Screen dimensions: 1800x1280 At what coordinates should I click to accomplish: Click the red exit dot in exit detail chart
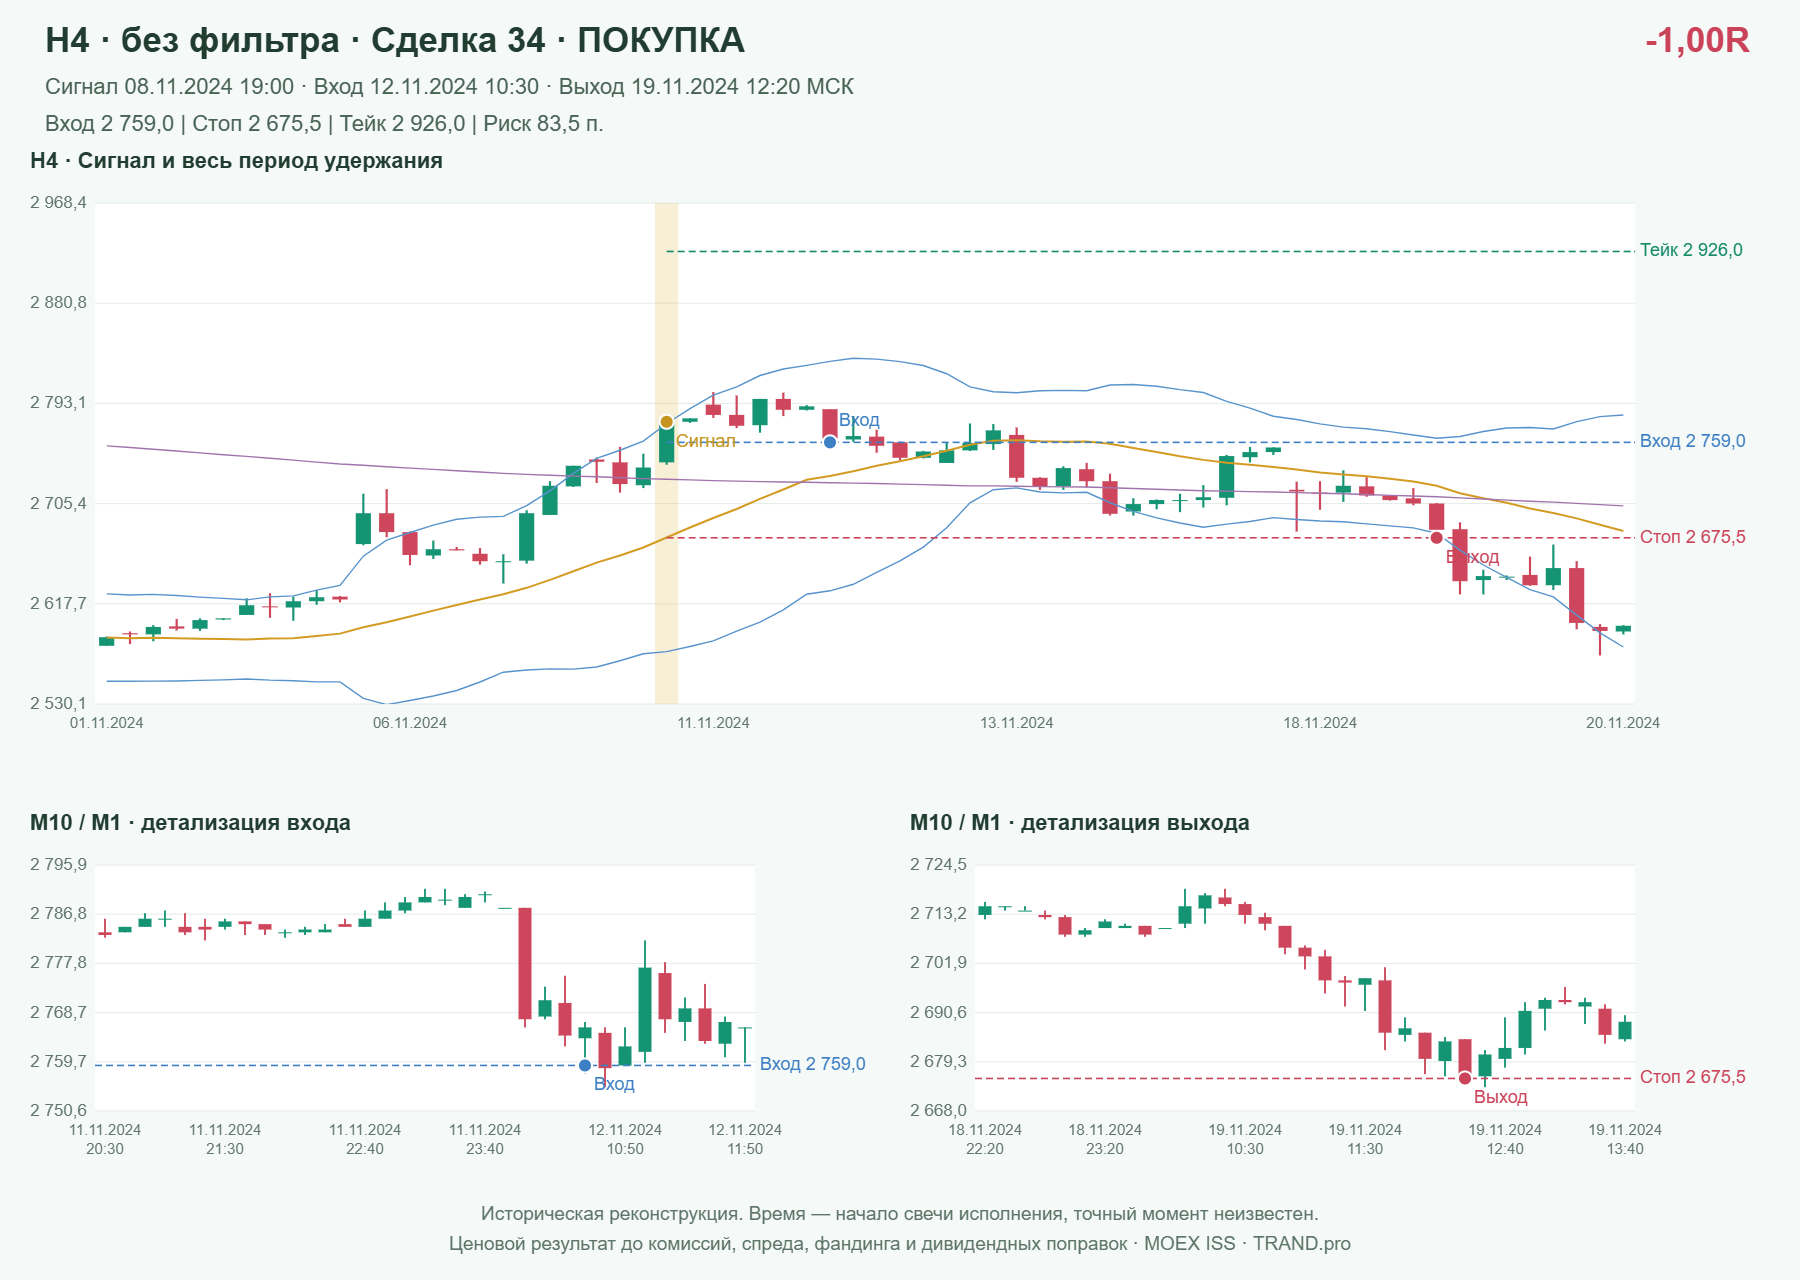[x=1465, y=1078]
